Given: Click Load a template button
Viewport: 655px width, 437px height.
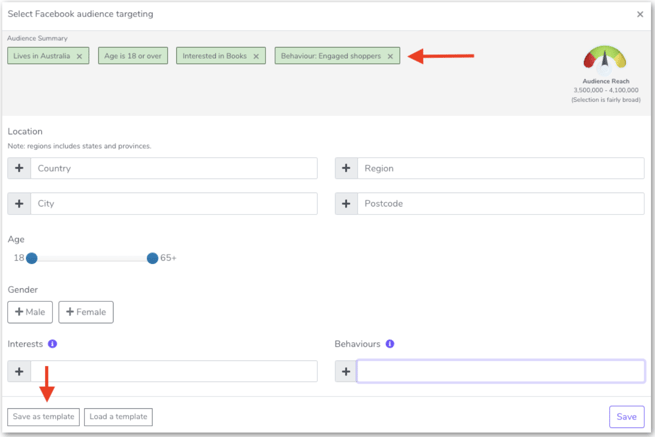Looking at the screenshot, I should click(118, 417).
